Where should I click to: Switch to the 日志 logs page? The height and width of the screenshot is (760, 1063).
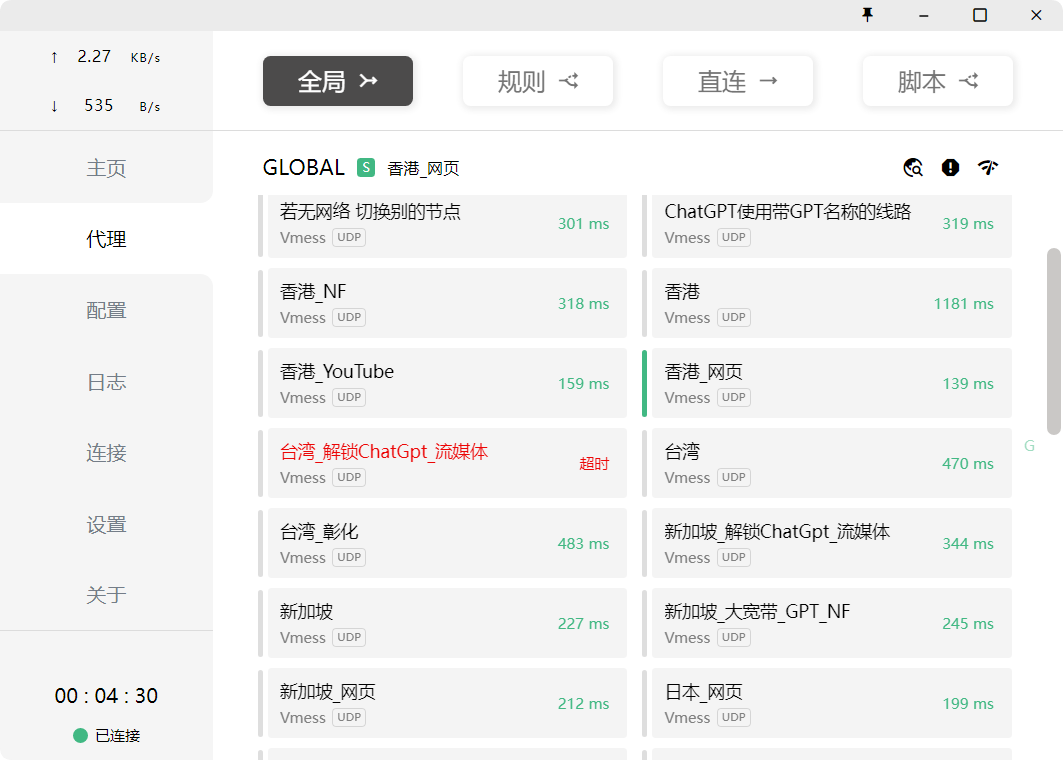pyautogui.click(x=106, y=382)
